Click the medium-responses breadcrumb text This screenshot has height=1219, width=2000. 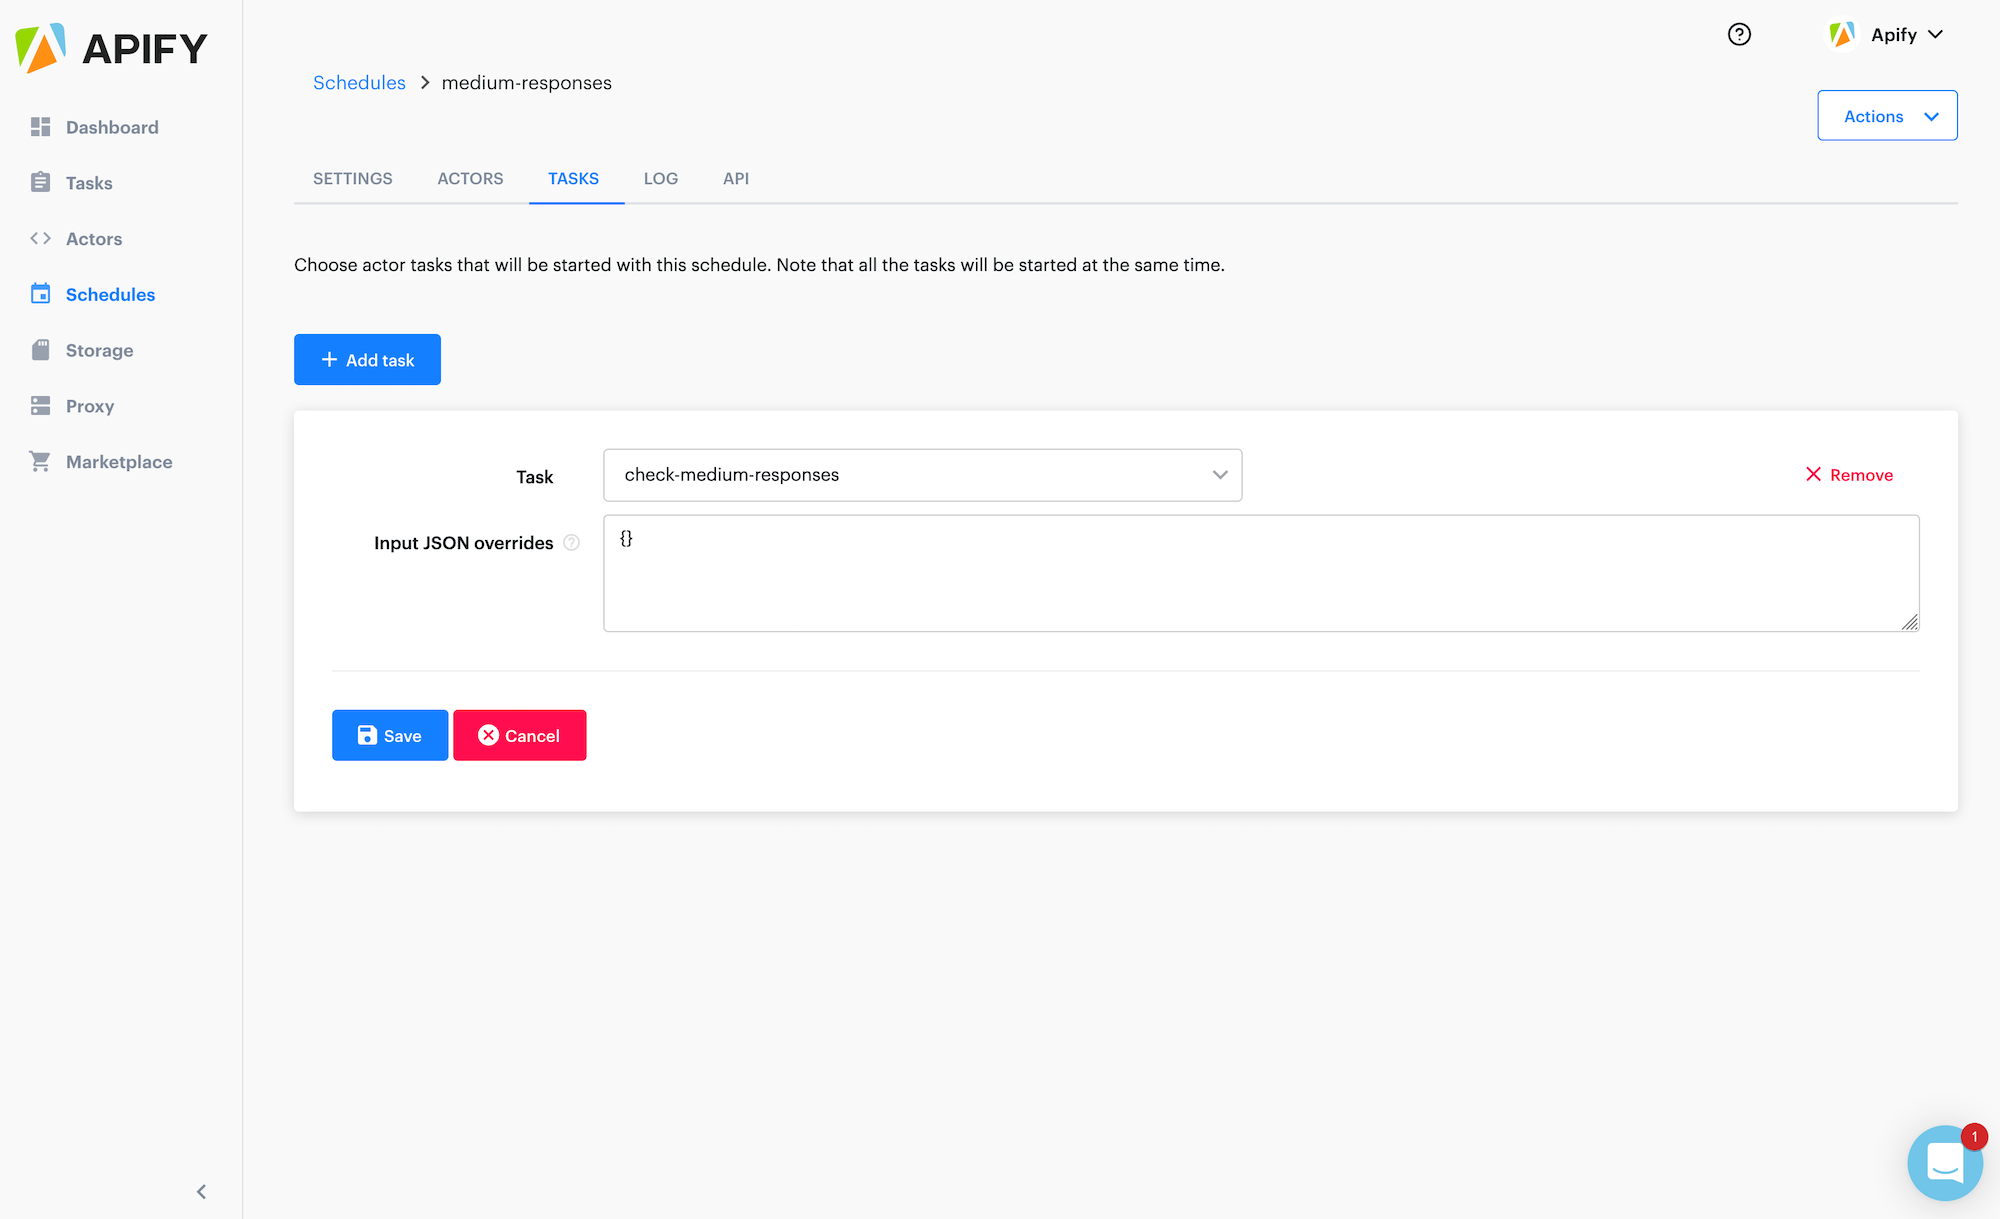(x=527, y=83)
